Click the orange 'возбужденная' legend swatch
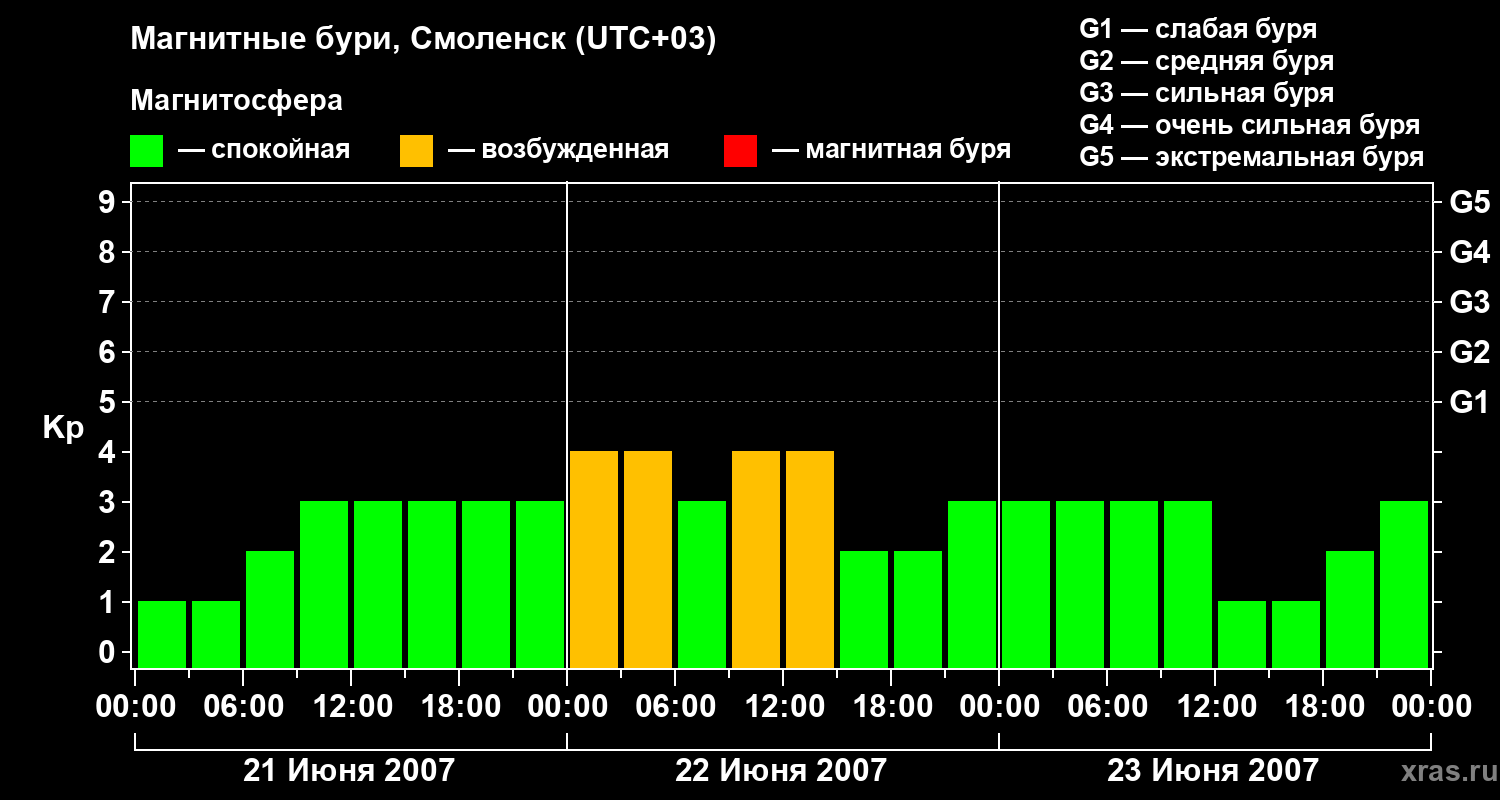1500x800 pixels. (416, 151)
